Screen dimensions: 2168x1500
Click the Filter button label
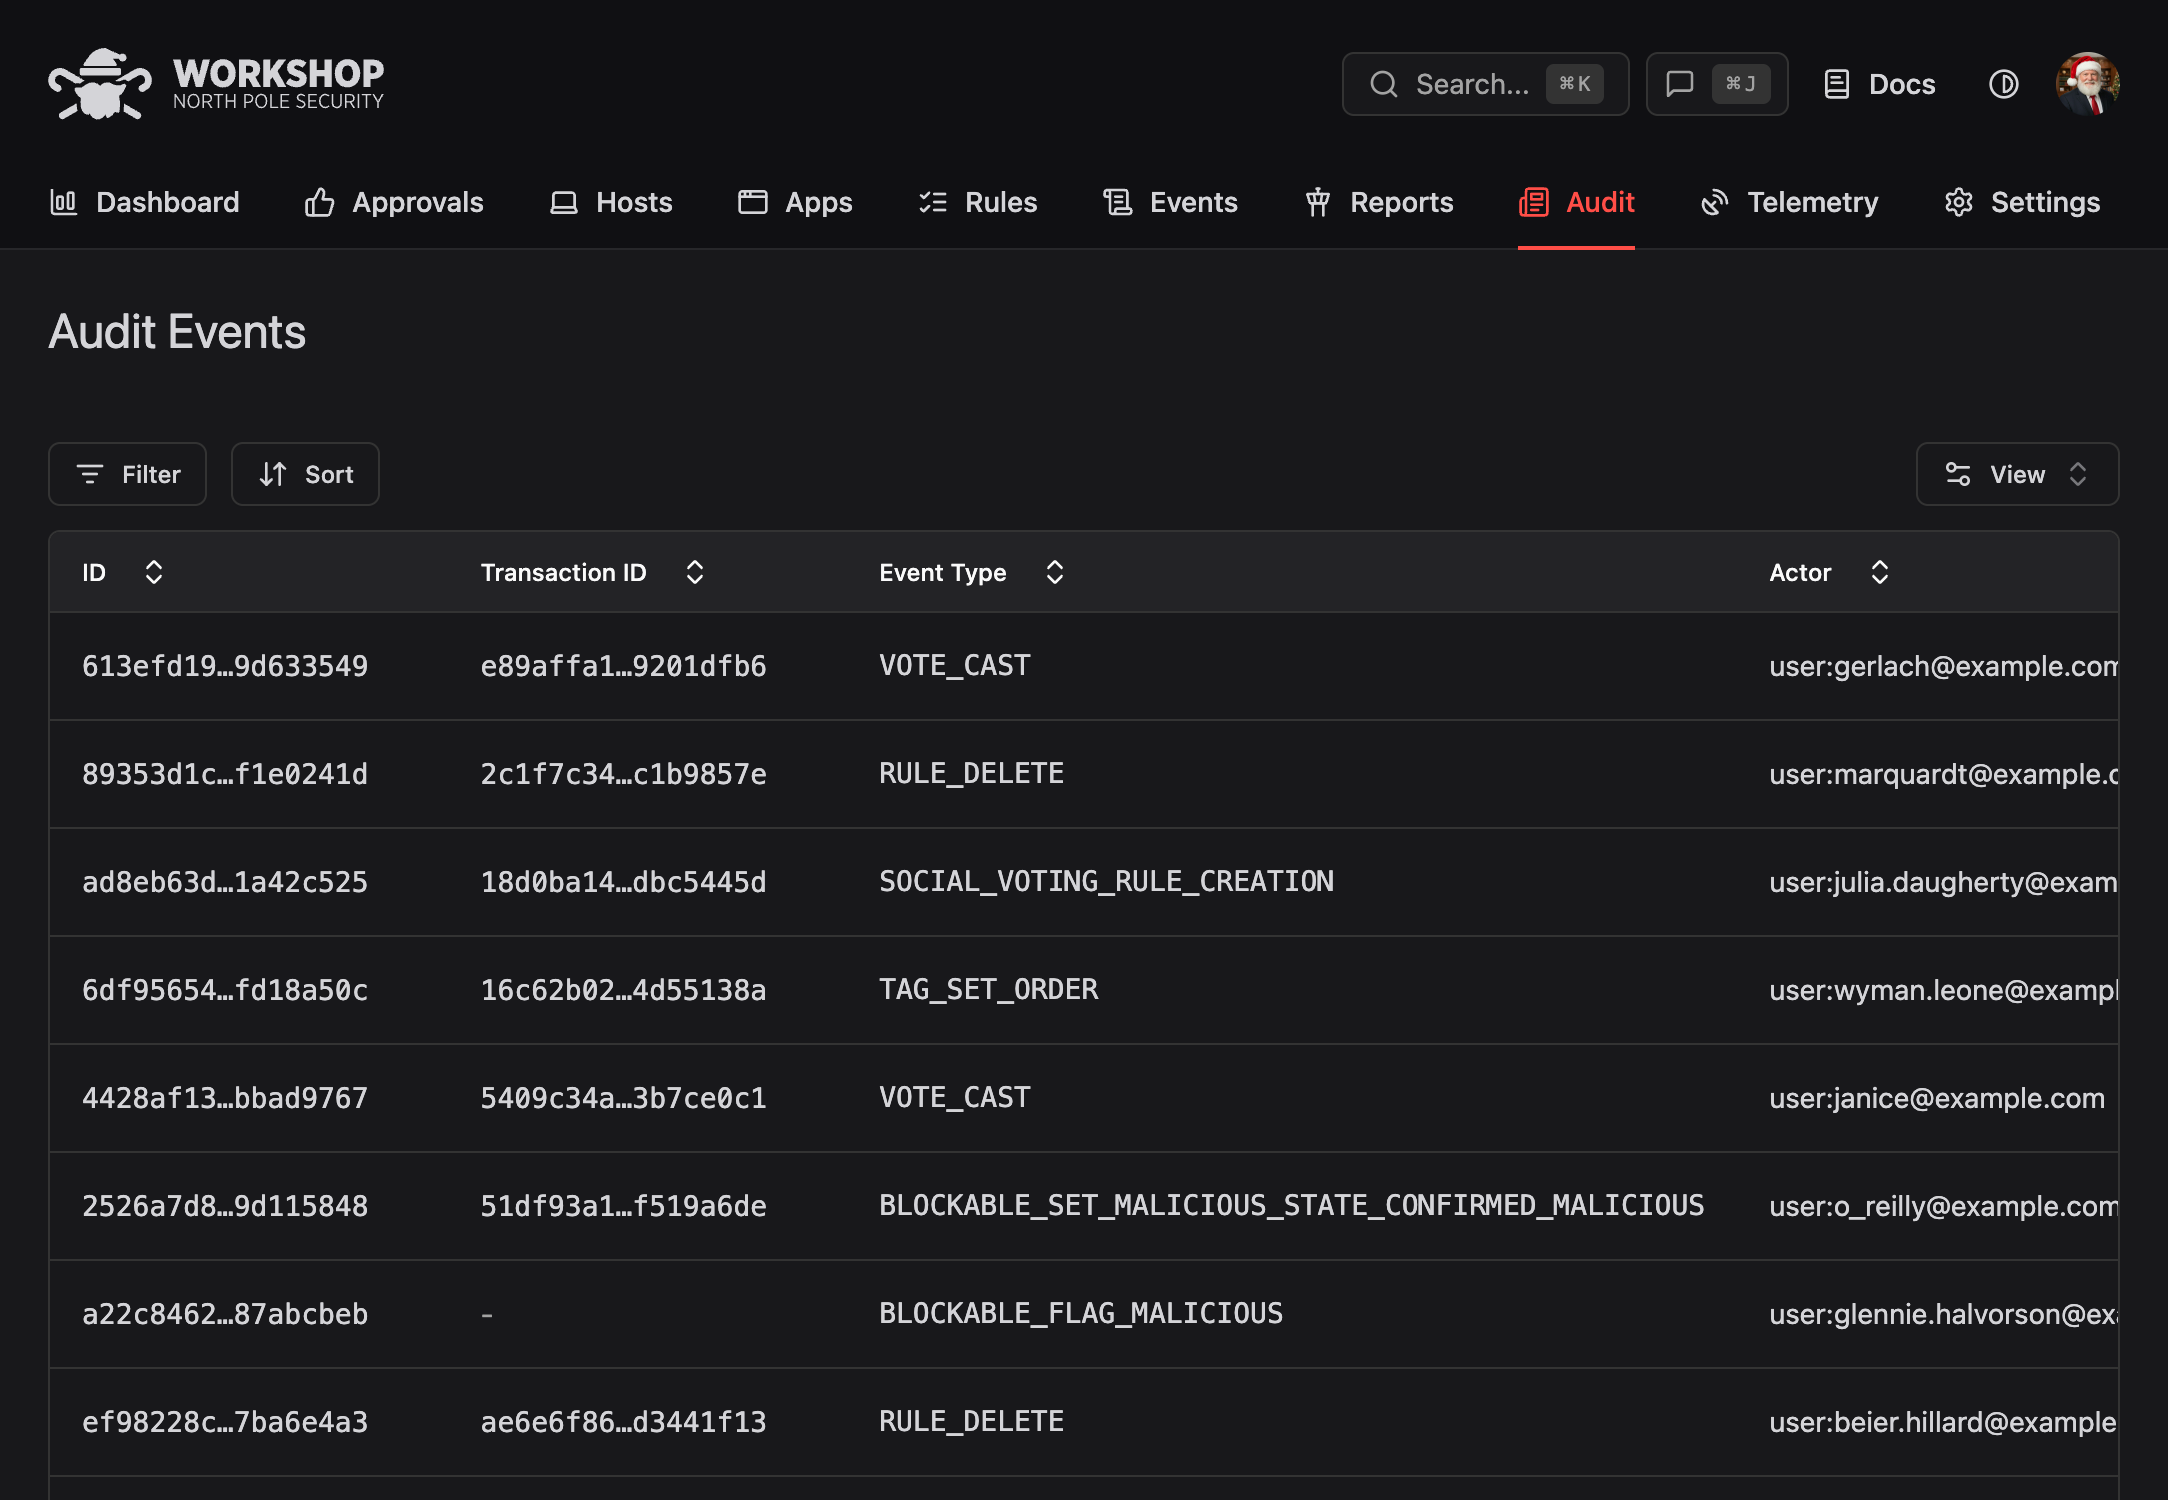151,474
